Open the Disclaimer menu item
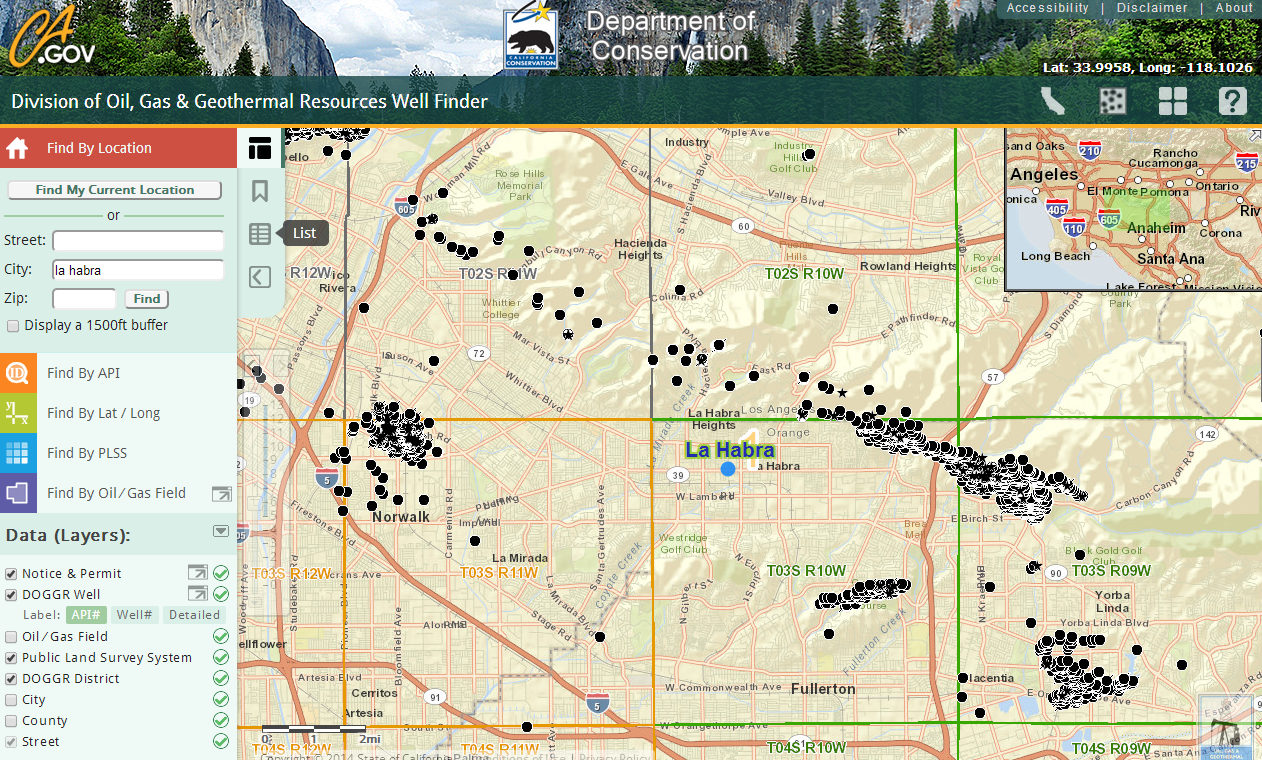The height and width of the screenshot is (760, 1262). [x=1152, y=8]
